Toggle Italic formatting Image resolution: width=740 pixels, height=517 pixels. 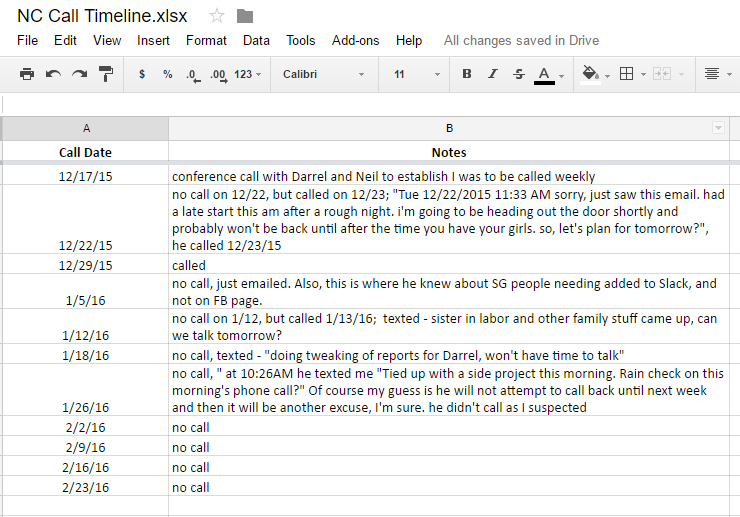pyautogui.click(x=493, y=74)
